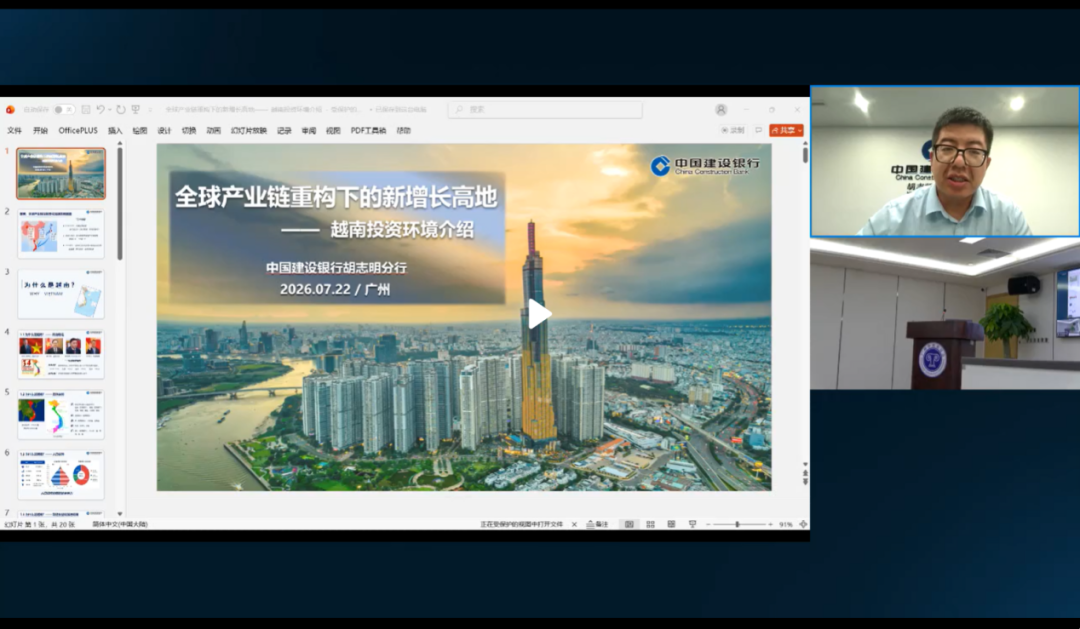Open the 帮助 help tab
This screenshot has height=629, width=1080.
[x=404, y=130]
